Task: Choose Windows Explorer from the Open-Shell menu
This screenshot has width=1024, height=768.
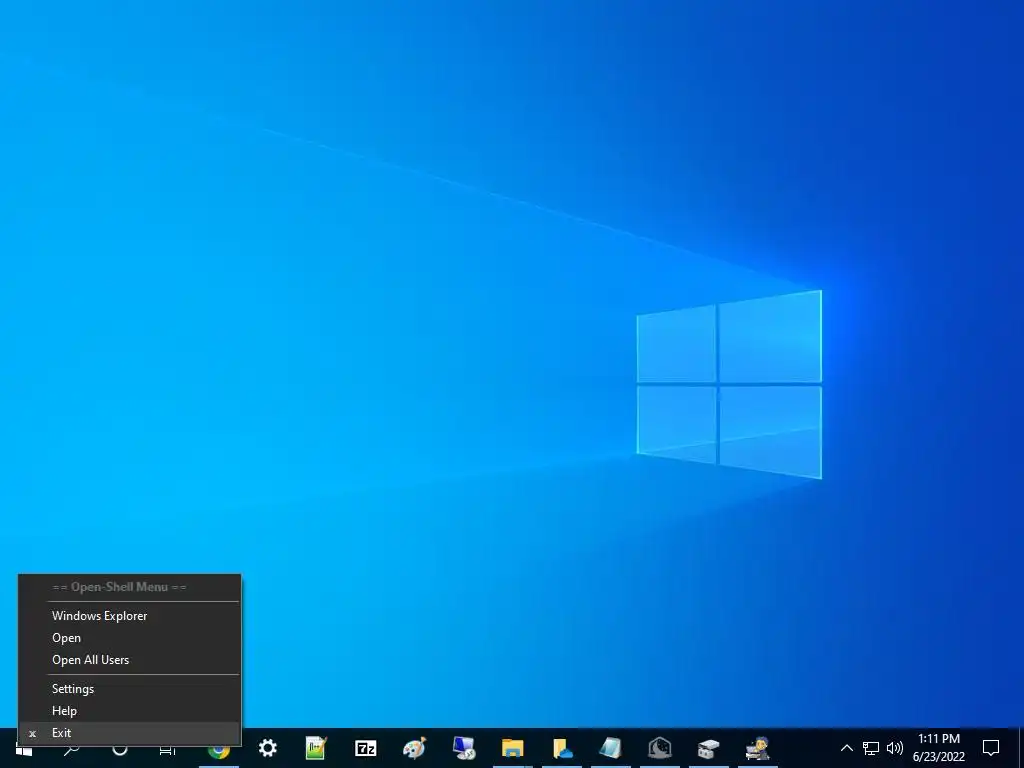Action: click(129, 616)
